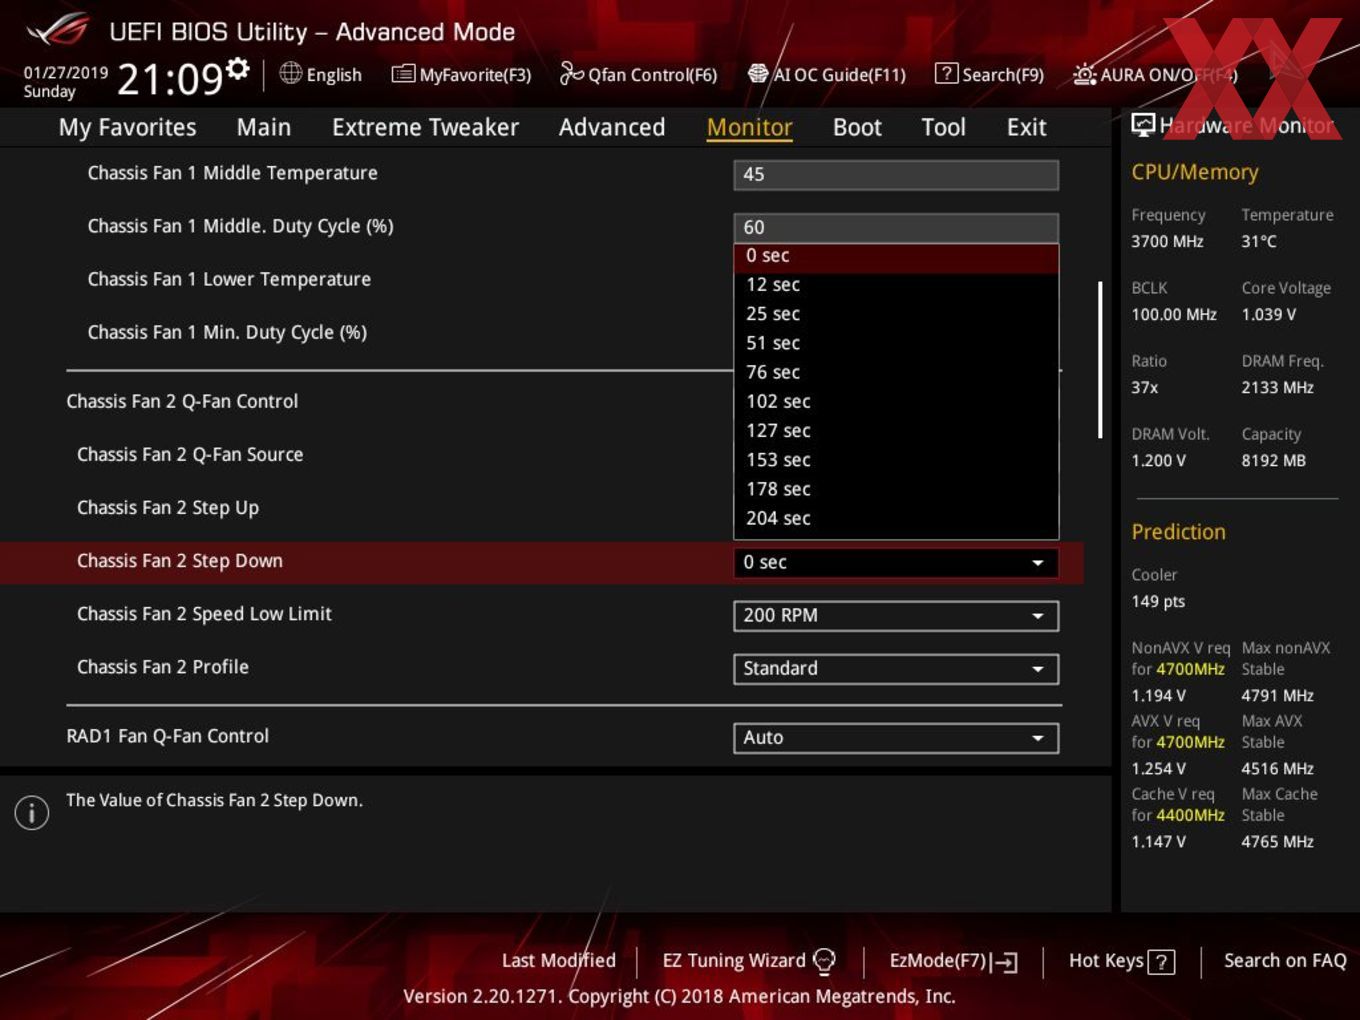Click the settings list scrollbar

point(1100,360)
